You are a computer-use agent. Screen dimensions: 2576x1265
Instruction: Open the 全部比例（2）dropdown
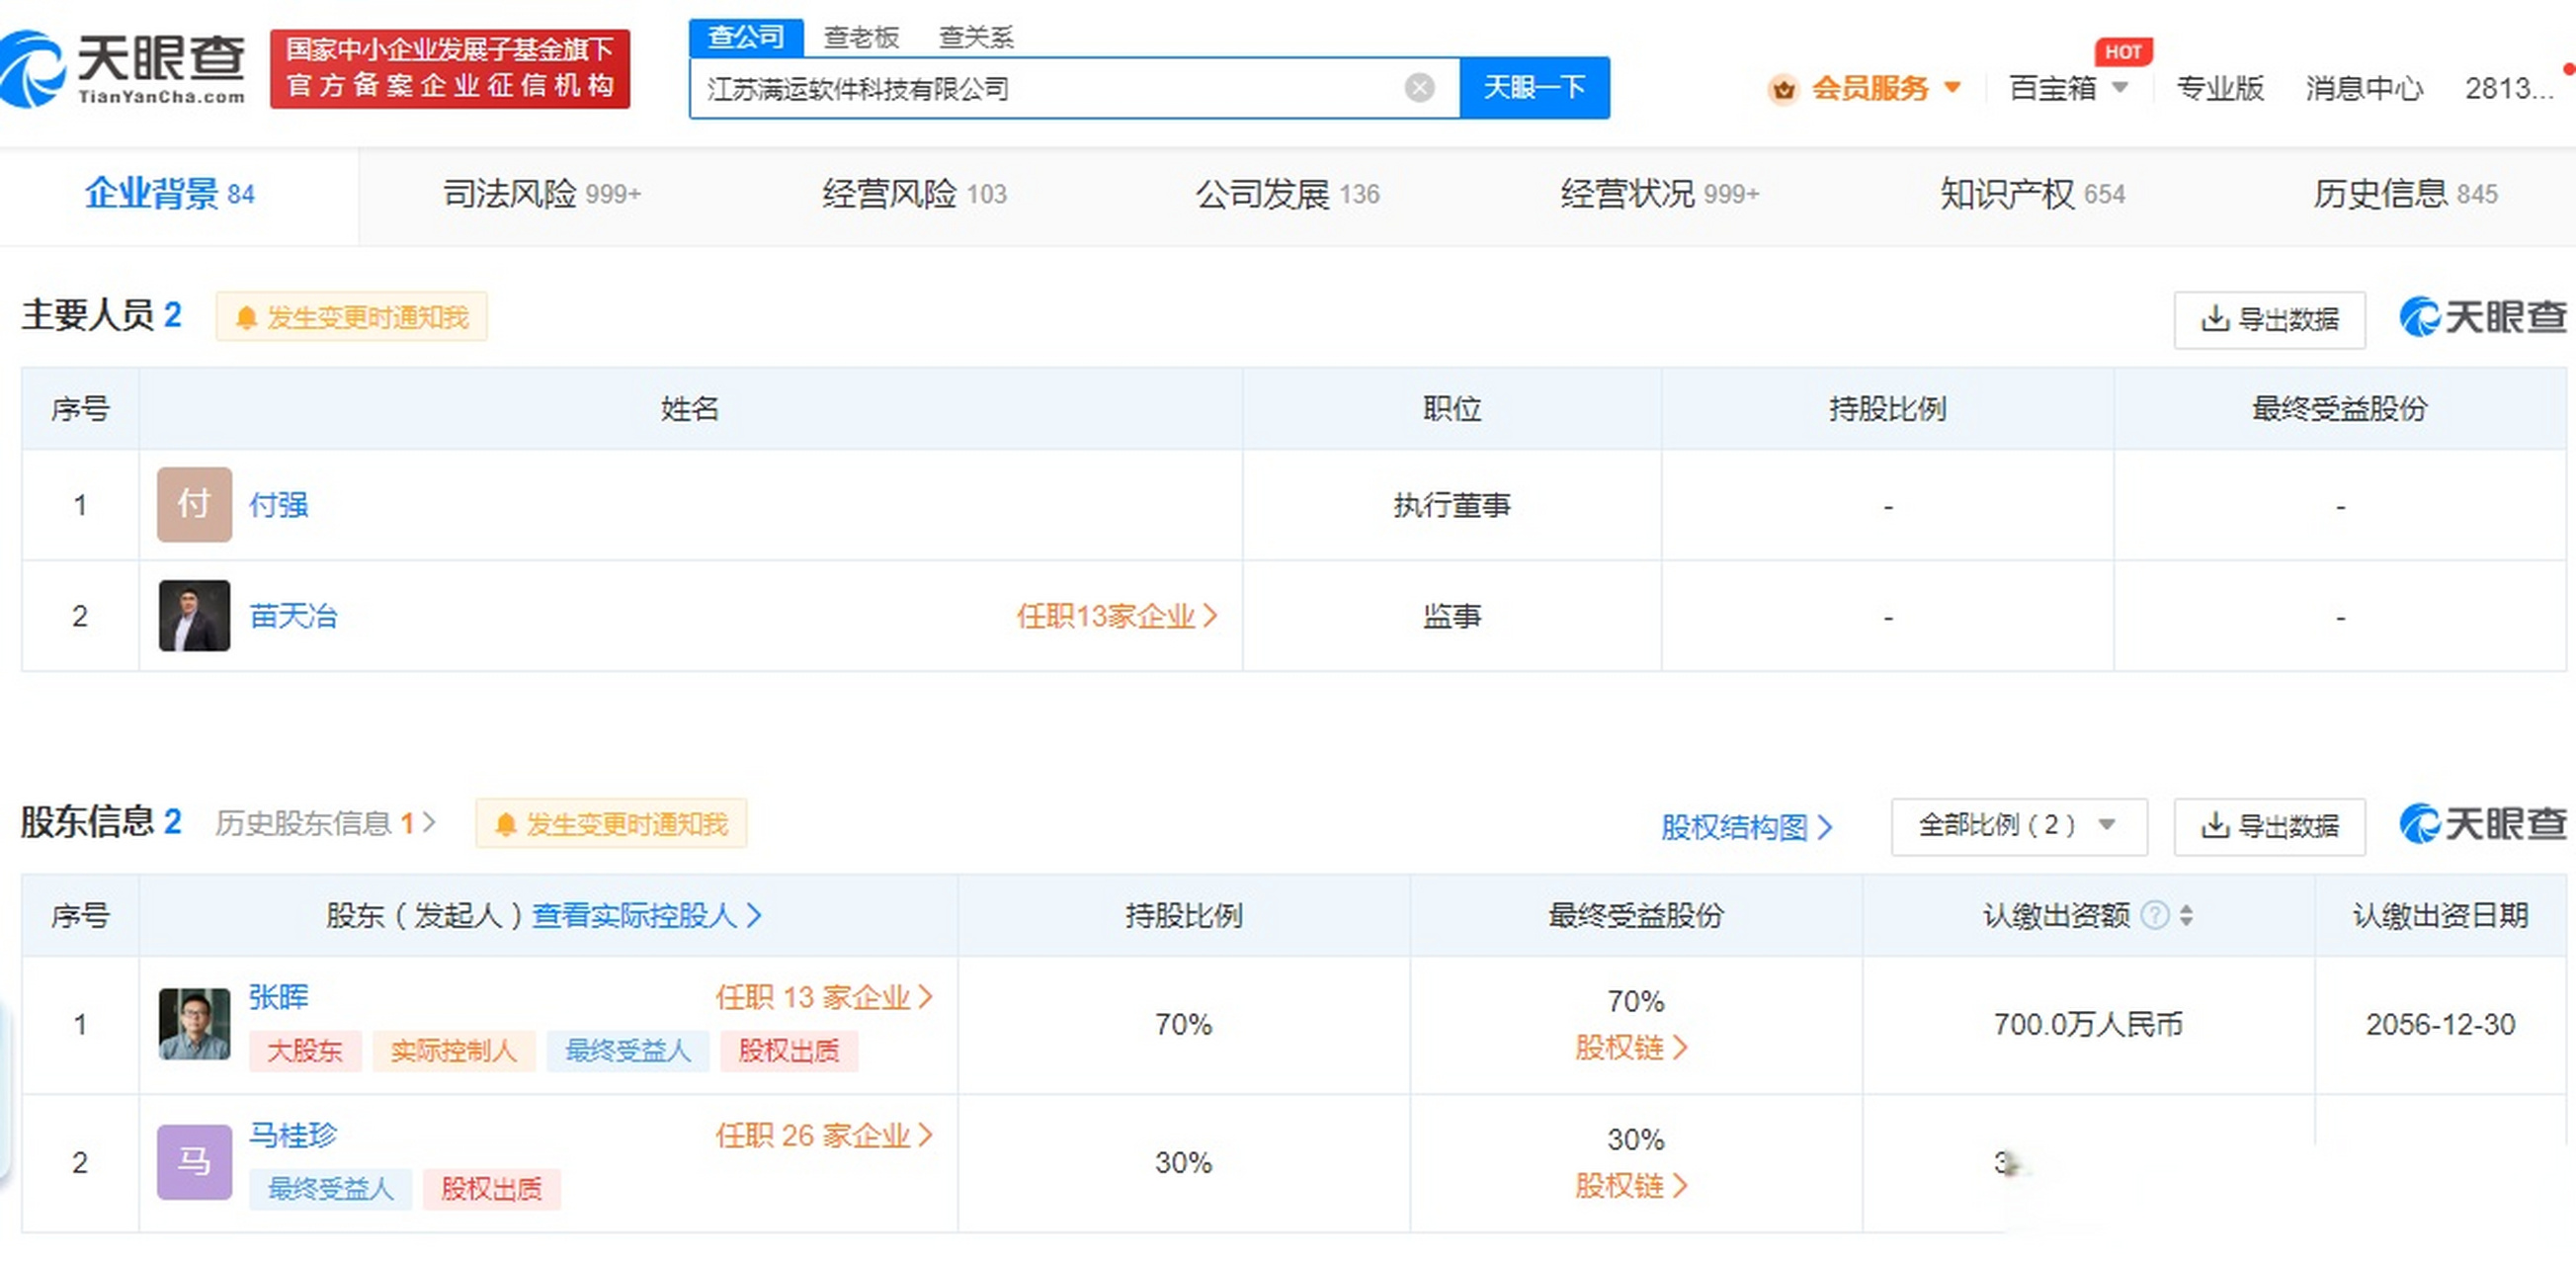(x=2019, y=827)
